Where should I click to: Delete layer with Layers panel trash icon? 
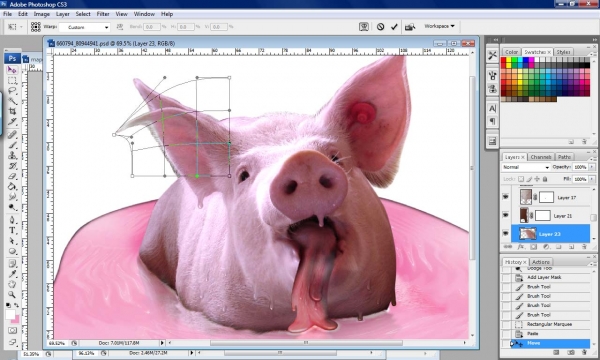coord(584,247)
